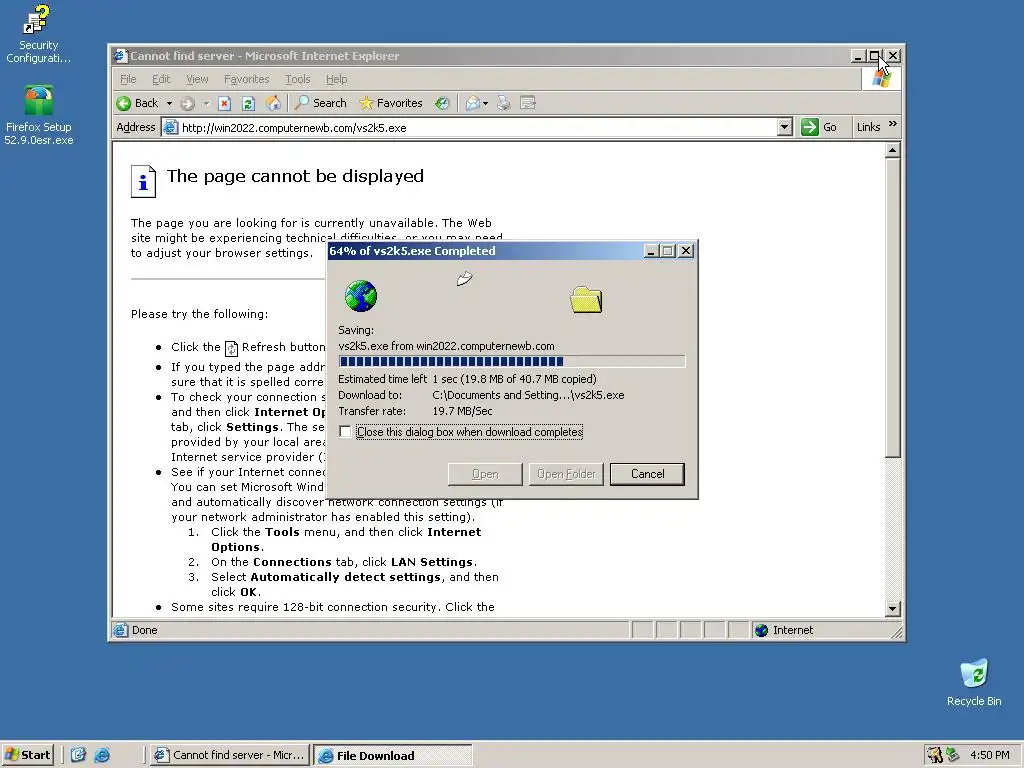Screen dimensions: 1024x768
Task: Click 'The page cannot be displayed' heading
Action: click(x=295, y=176)
